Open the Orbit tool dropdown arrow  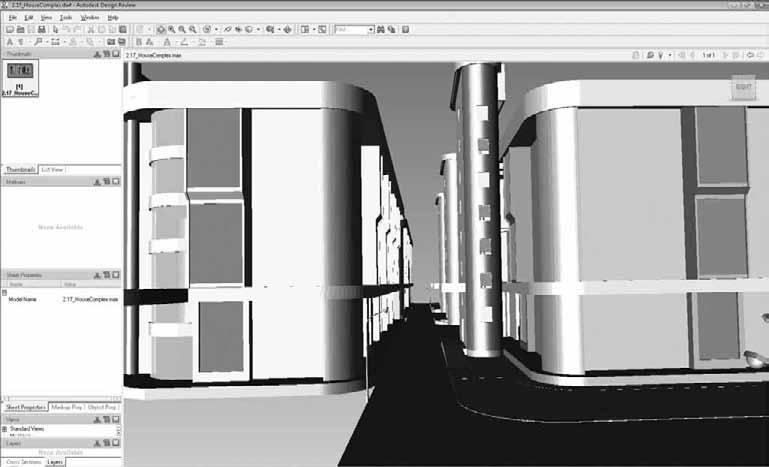pyautogui.click(x=216, y=29)
